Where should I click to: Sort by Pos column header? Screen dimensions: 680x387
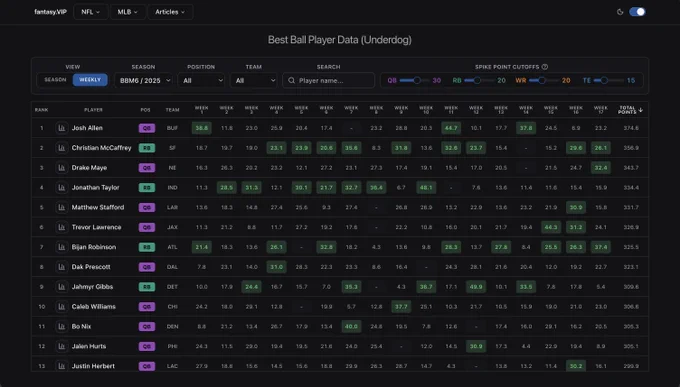click(146, 110)
